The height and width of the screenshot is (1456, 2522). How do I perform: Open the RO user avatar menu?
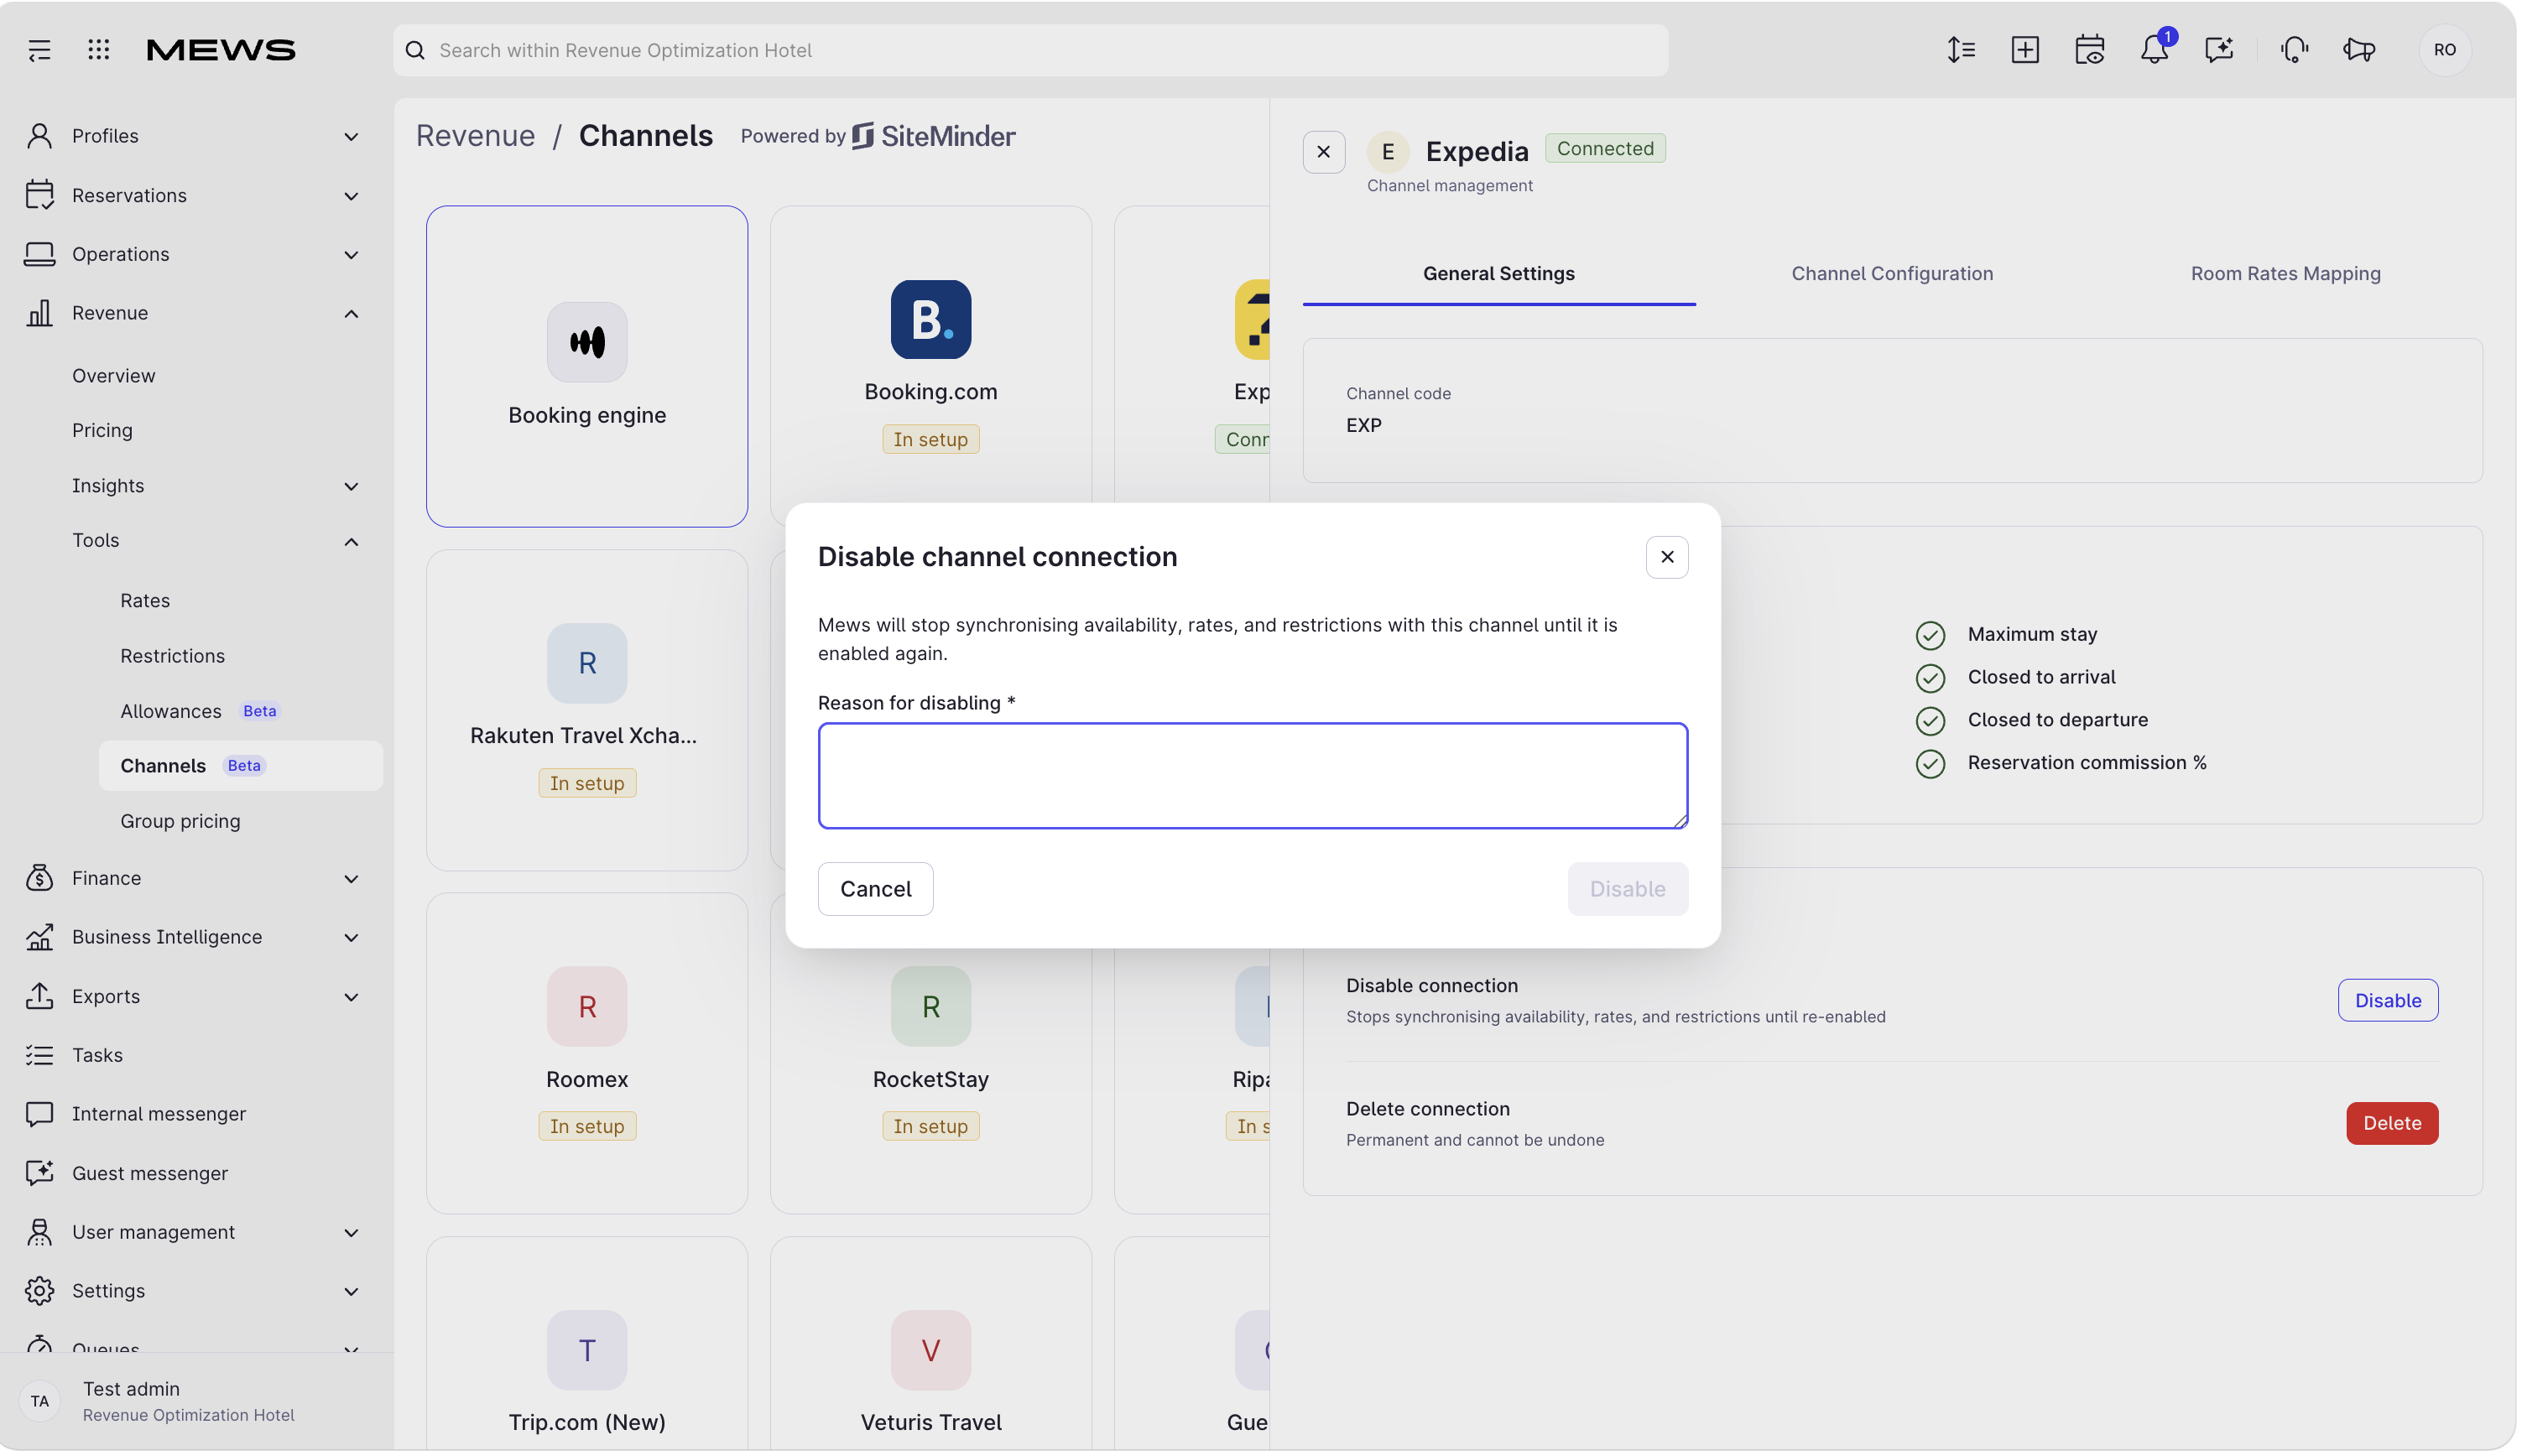(x=2444, y=50)
